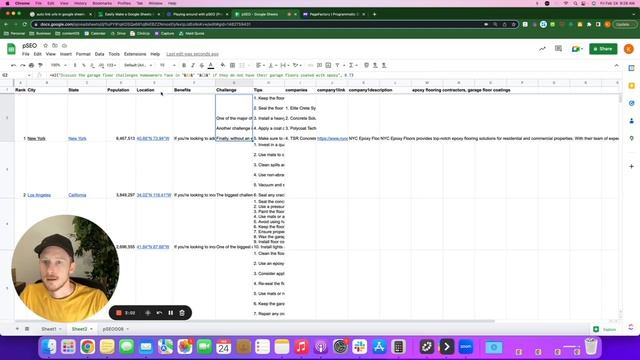Open Chrome from the macOS dock

click(87, 347)
